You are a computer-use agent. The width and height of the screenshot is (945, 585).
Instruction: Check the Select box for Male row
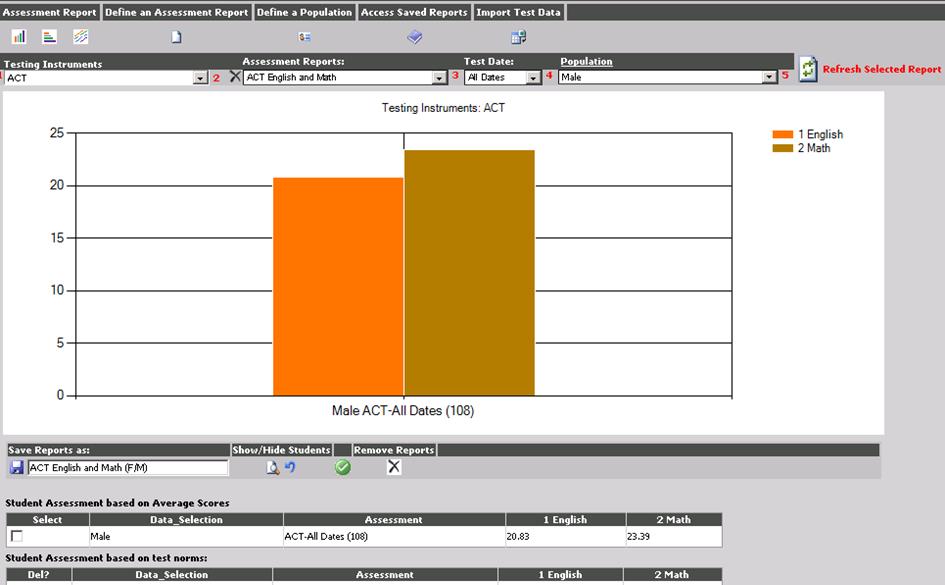(17, 537)
